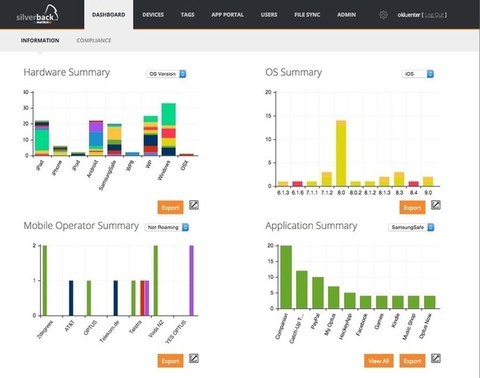
Task: Edit the Application Summary with the pencil icon
Action: [x=436, y=358]
